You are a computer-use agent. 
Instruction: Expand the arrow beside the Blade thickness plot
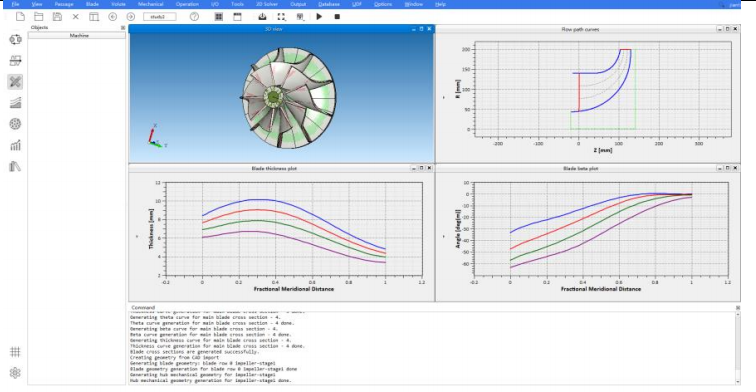pyautogui.click(x=136, y=236)
